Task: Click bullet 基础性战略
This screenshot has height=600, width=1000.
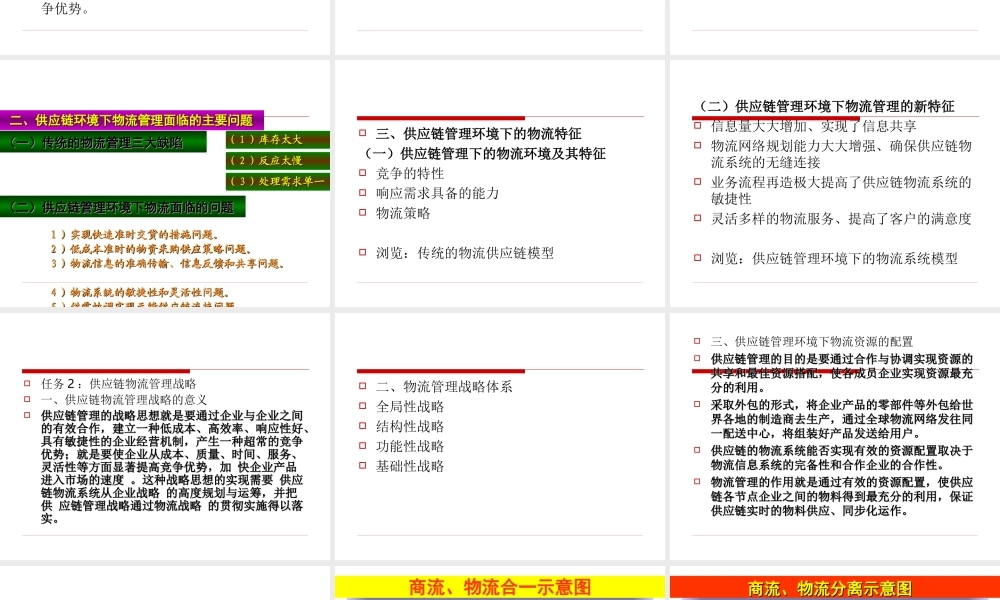Action: coord(409,466)
